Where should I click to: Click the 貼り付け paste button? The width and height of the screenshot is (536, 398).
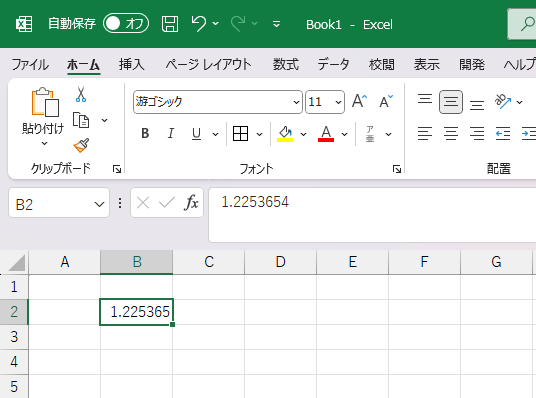pos(43,116)
